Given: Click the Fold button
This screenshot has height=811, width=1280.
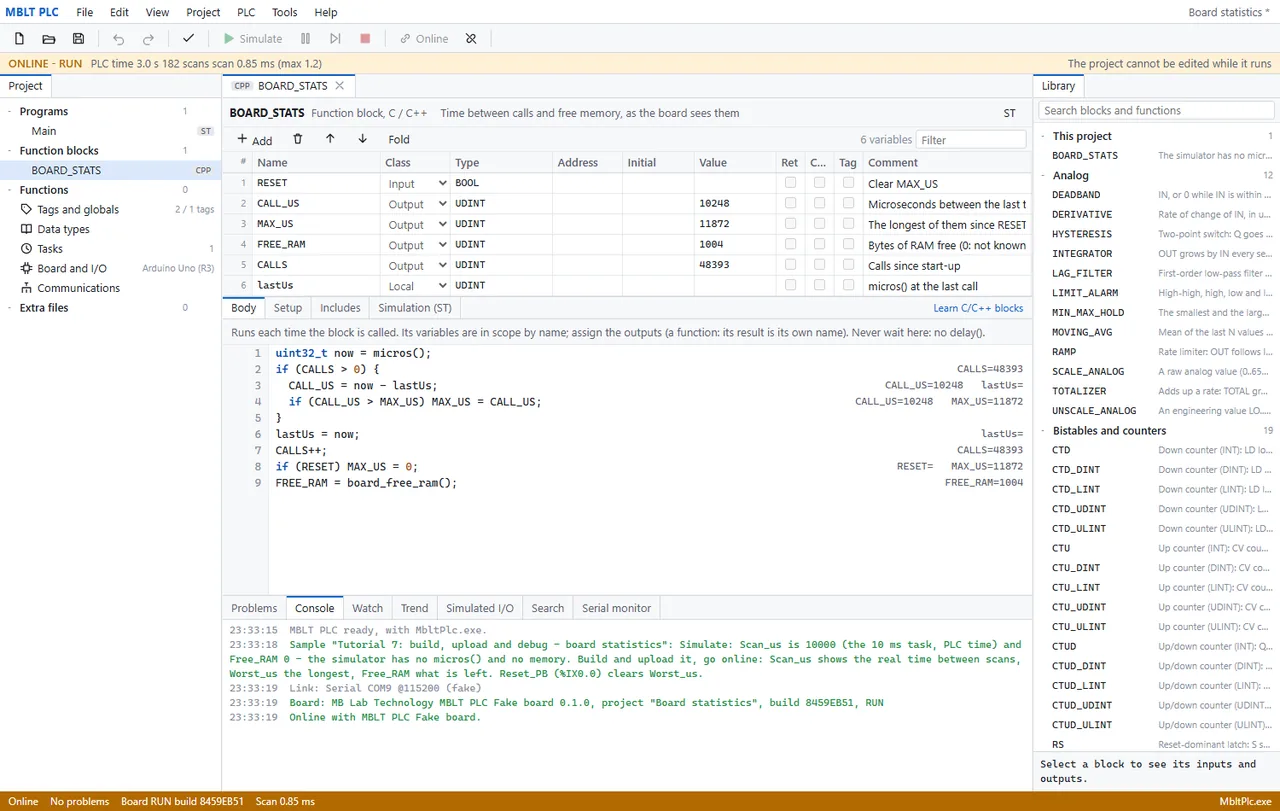Looking at the screenshot, I should tap(399, 140).
